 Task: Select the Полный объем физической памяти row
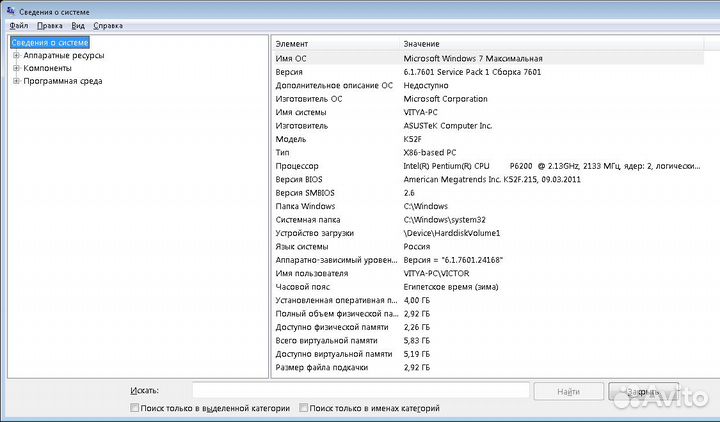(488, 314)
